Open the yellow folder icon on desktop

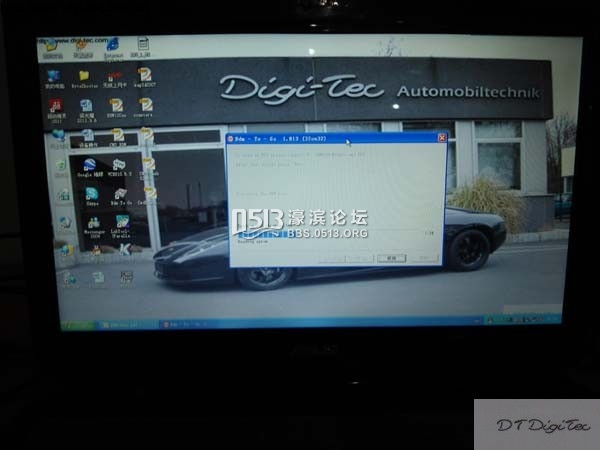pos(84,75)
